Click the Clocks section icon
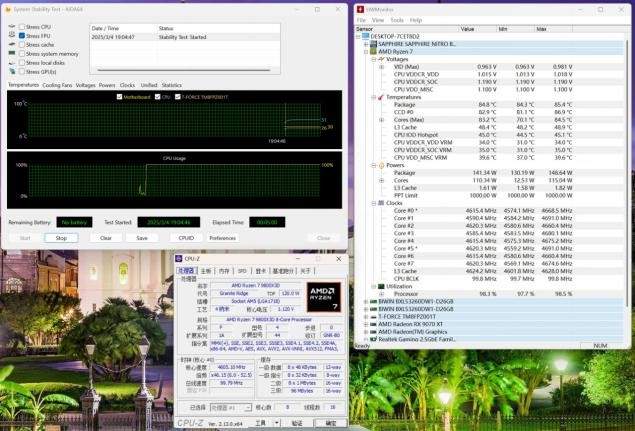635x431 pixels. [x=381, y=203]
